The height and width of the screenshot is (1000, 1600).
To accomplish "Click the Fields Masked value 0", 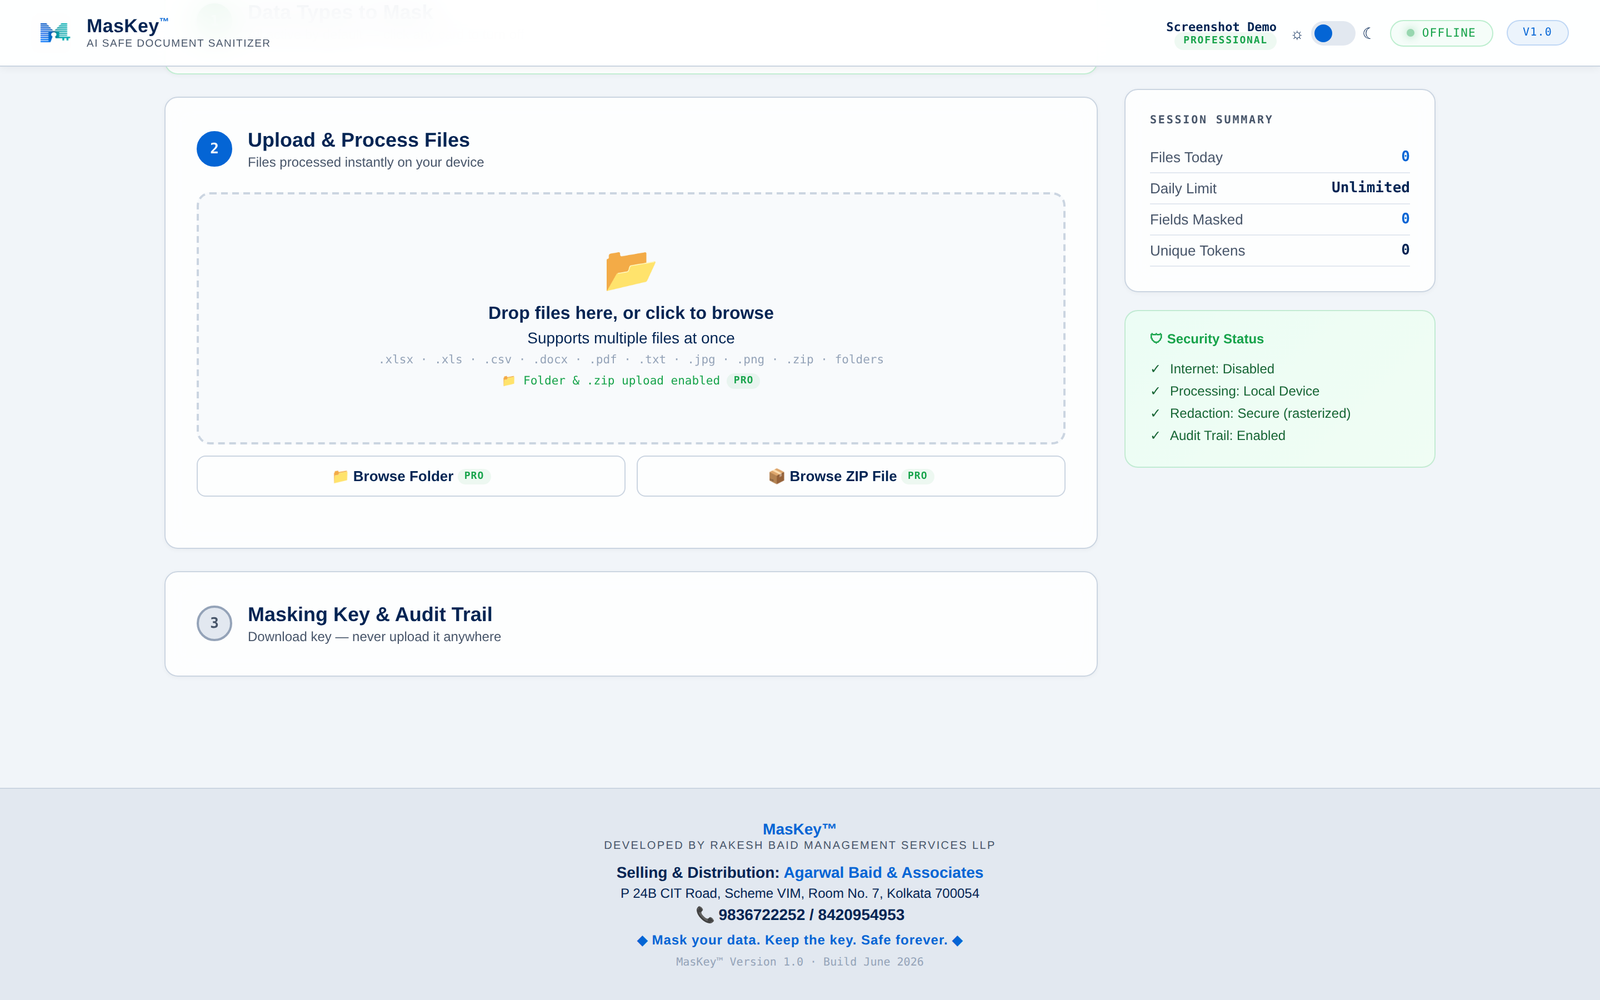I will 1405,218.
